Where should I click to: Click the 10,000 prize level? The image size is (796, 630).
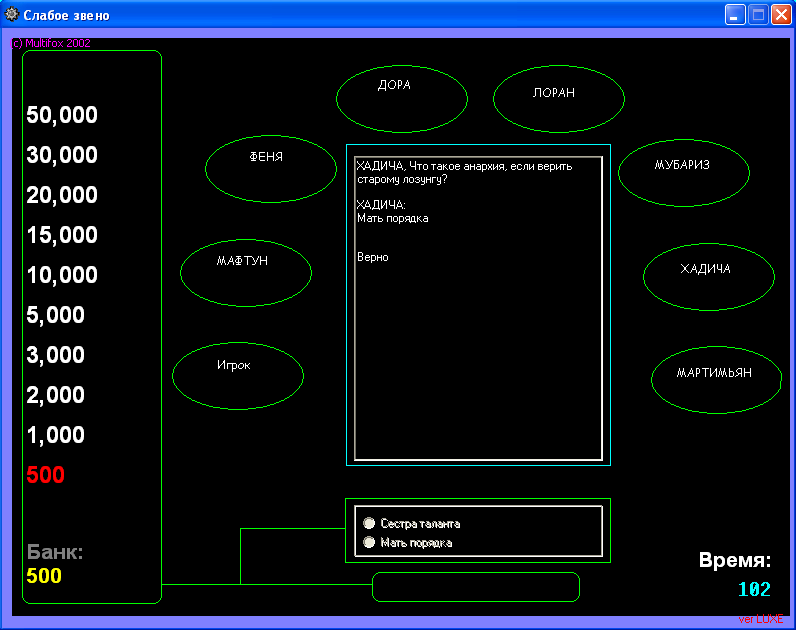point(62,275)
